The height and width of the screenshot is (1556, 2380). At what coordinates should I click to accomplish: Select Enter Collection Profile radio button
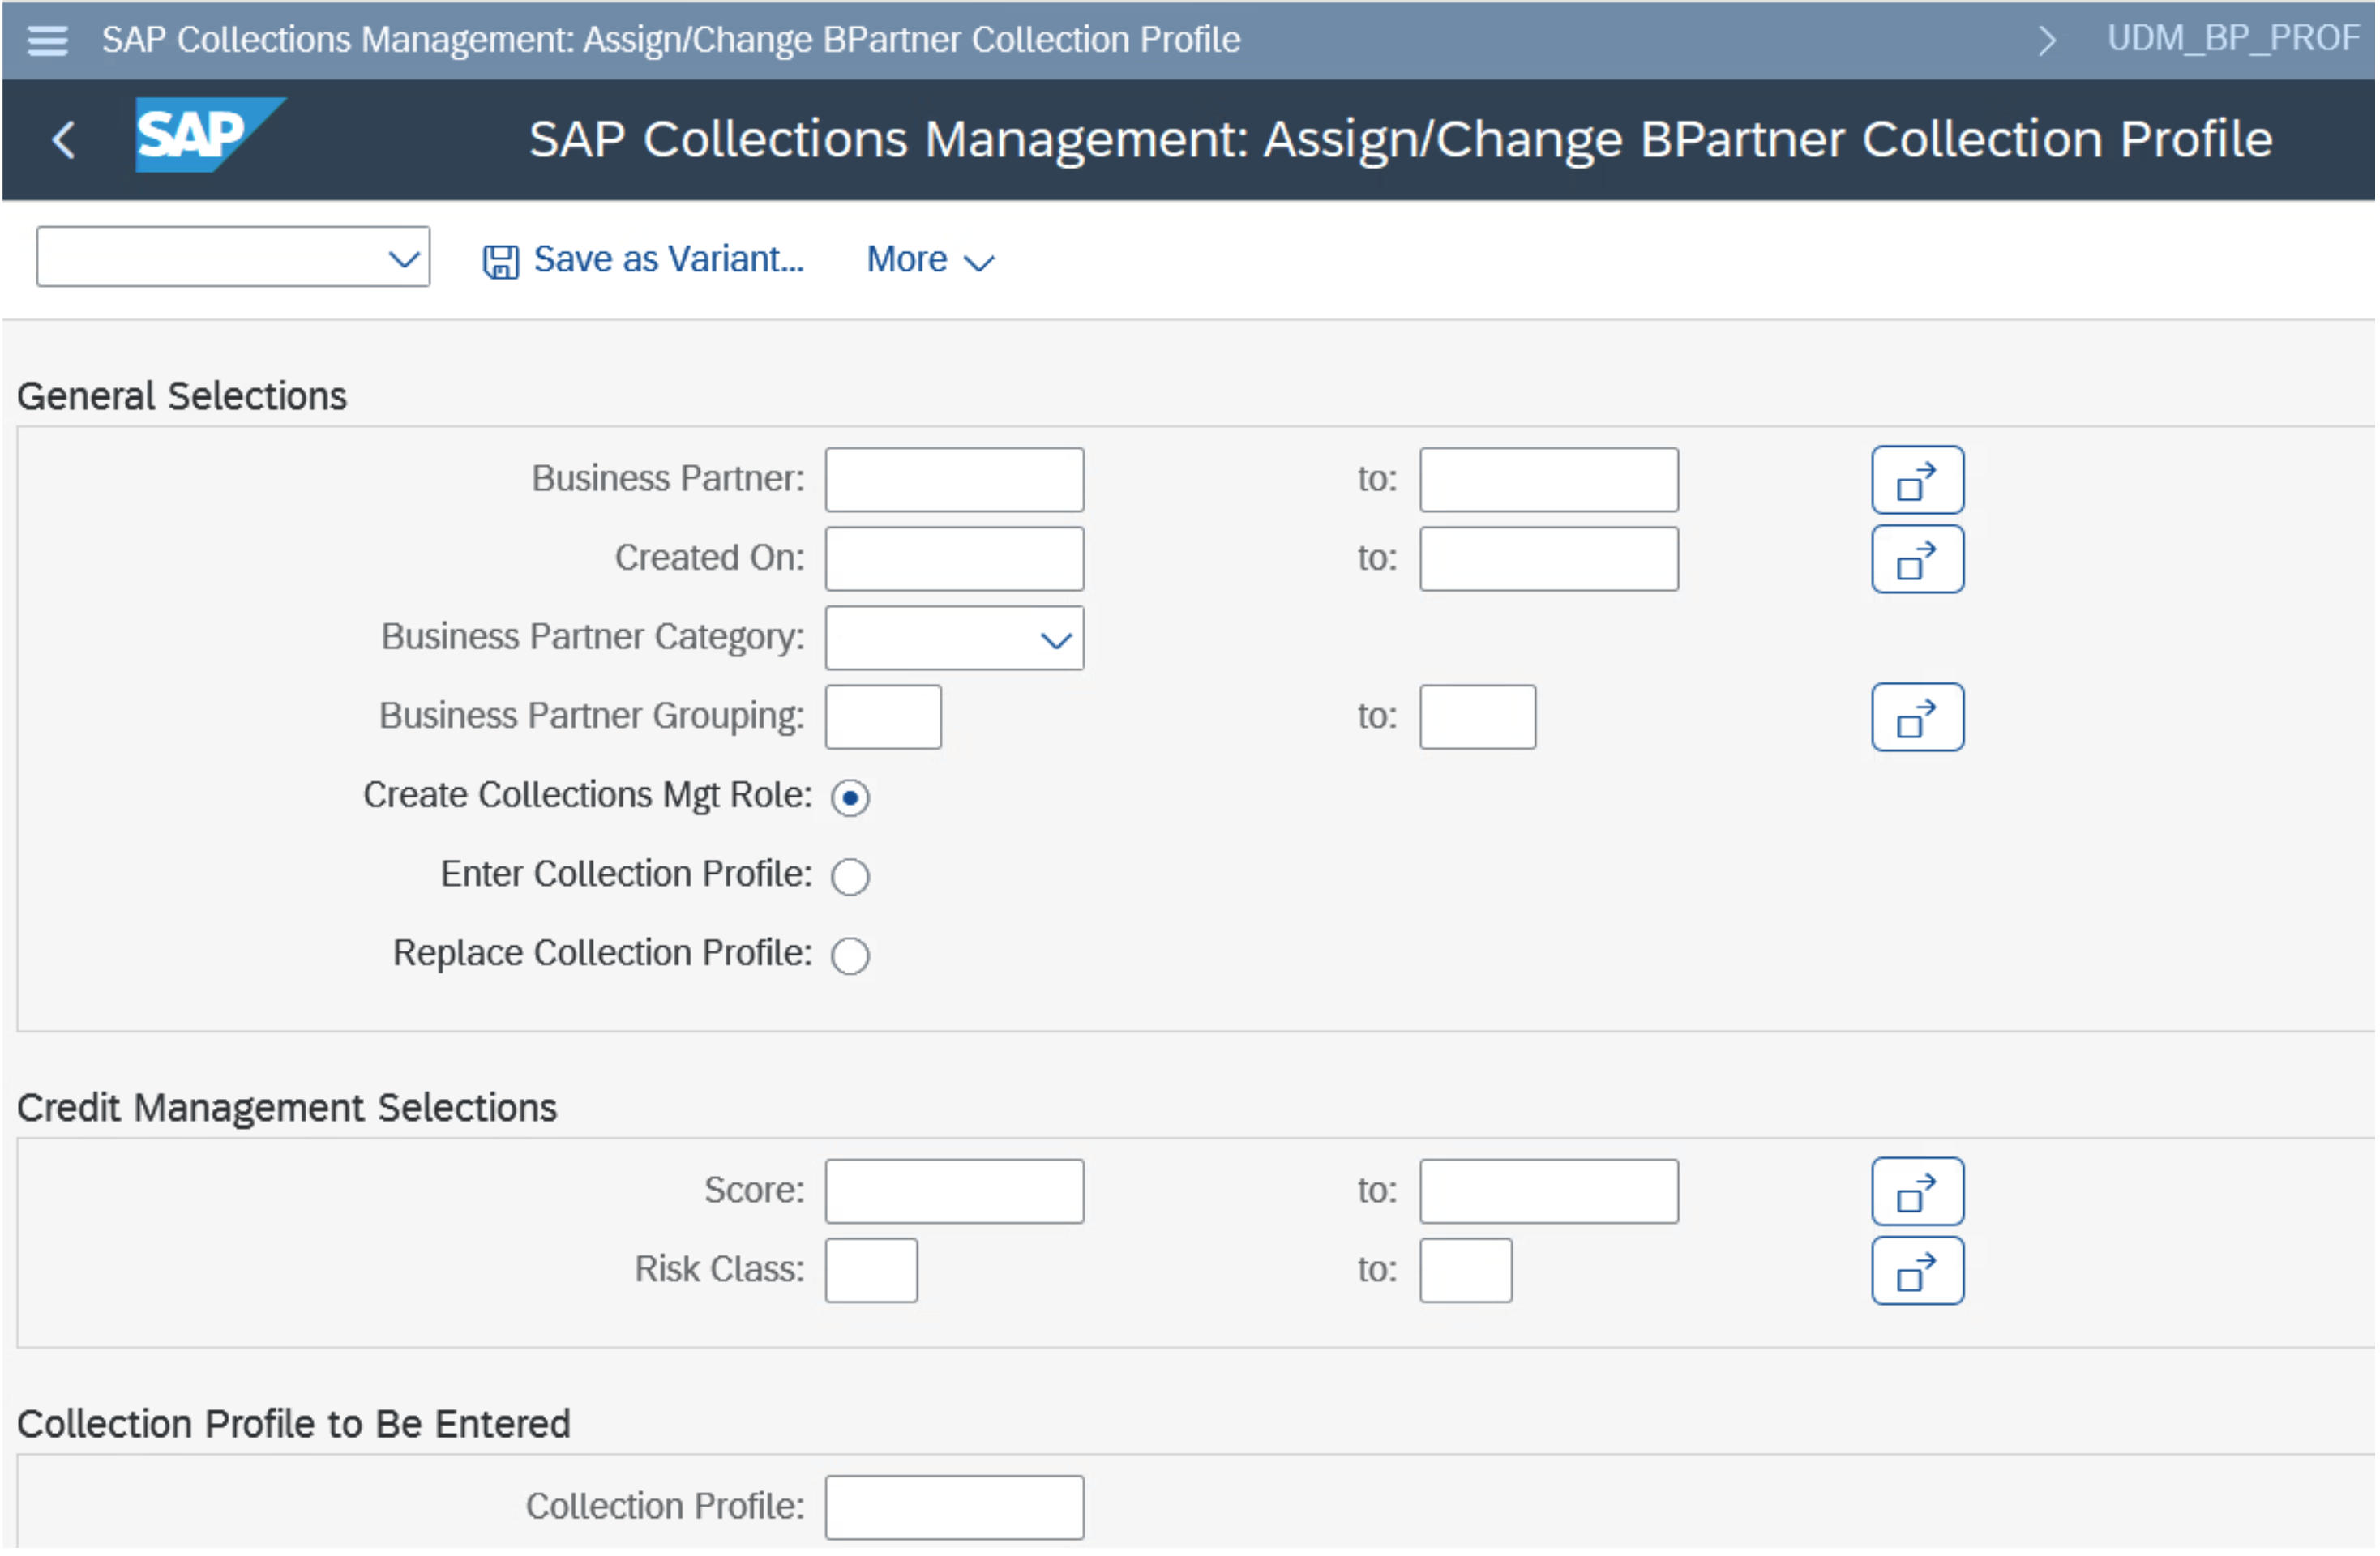click(850, 877)
